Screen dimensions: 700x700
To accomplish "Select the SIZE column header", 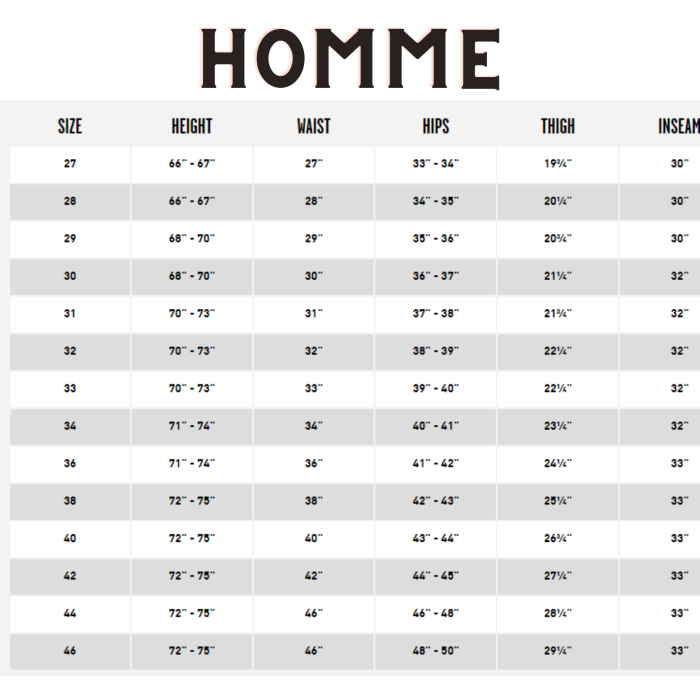I will 70,126.
